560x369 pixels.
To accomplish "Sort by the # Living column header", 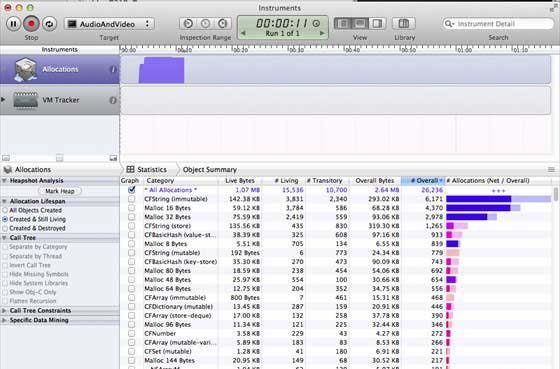I will coord(284,181).
